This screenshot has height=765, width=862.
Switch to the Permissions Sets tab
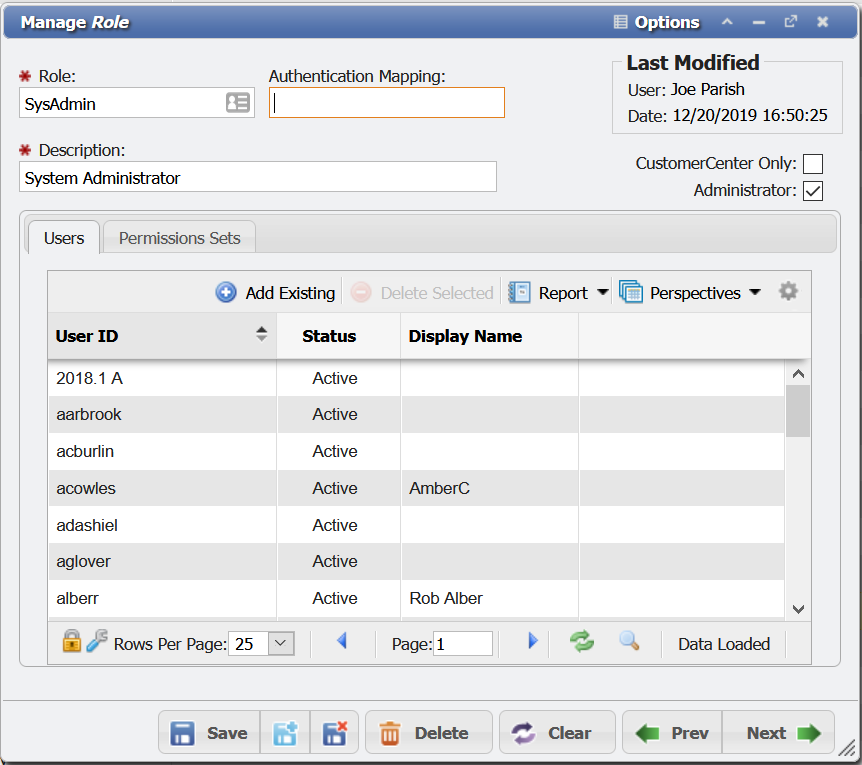pos(180,238)
